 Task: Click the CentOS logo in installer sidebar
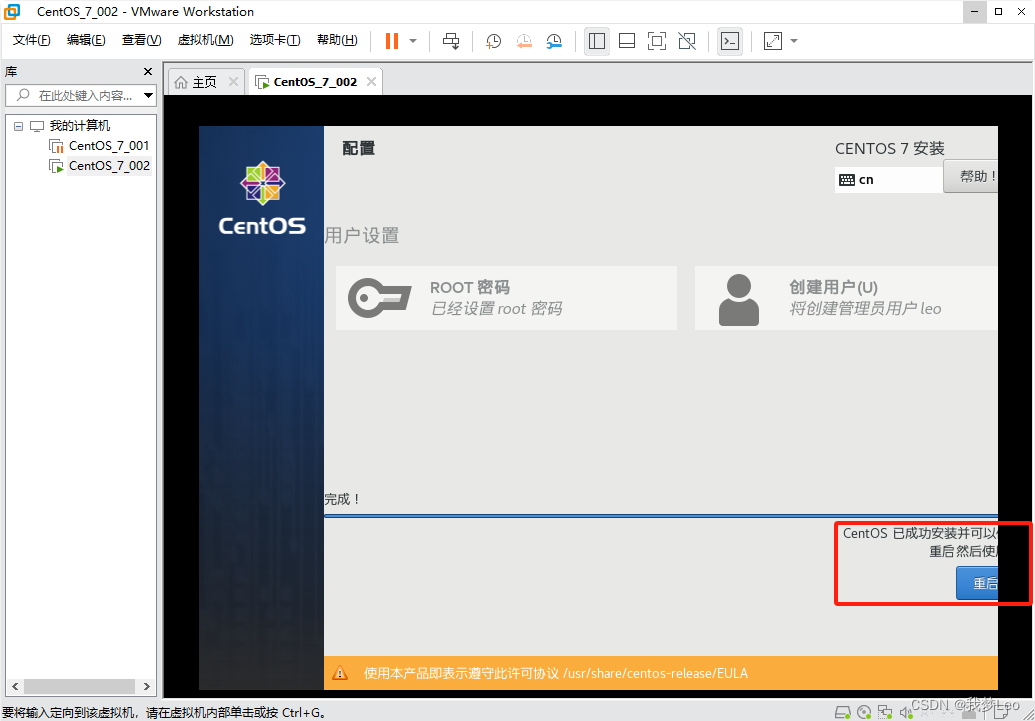[x=262, y=198]
